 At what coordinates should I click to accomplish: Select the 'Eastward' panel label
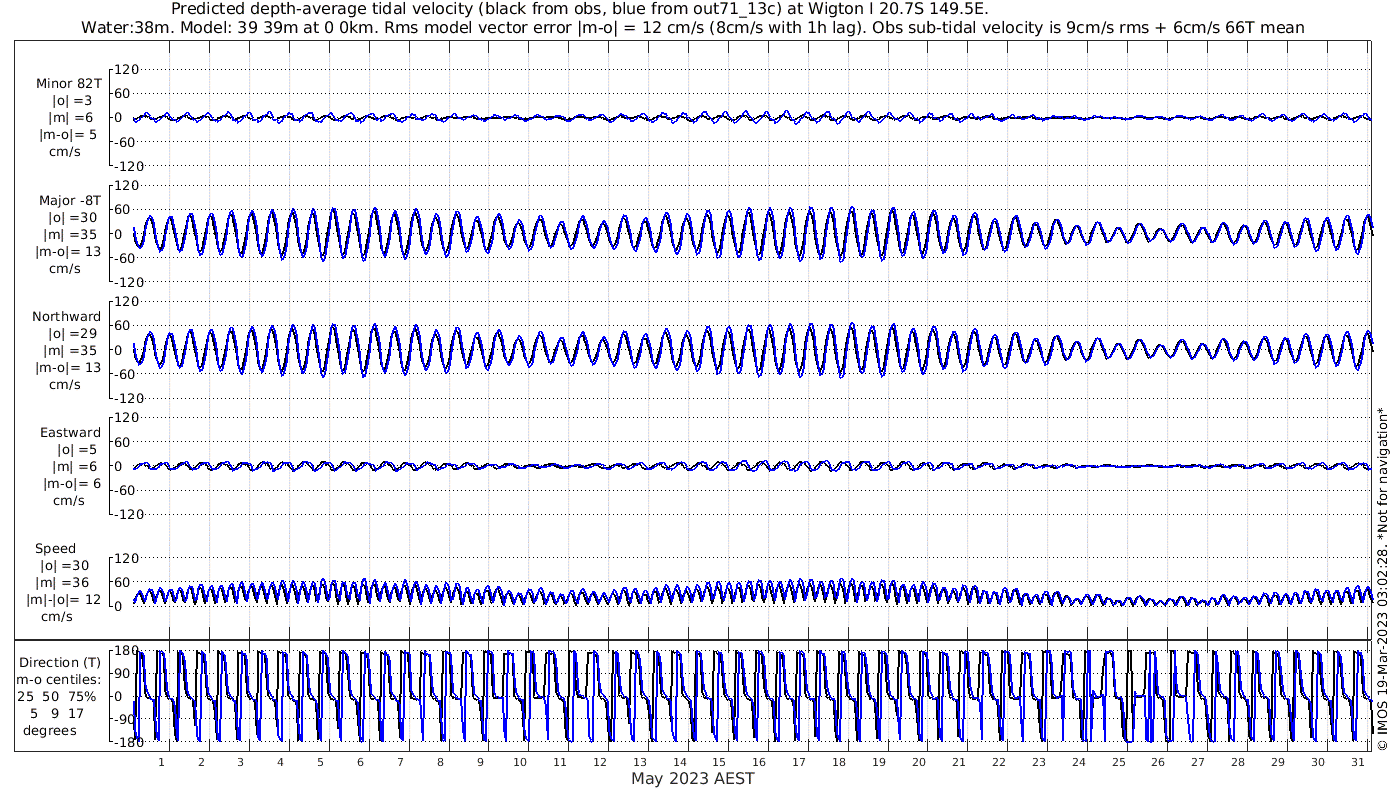pos(70,433)
